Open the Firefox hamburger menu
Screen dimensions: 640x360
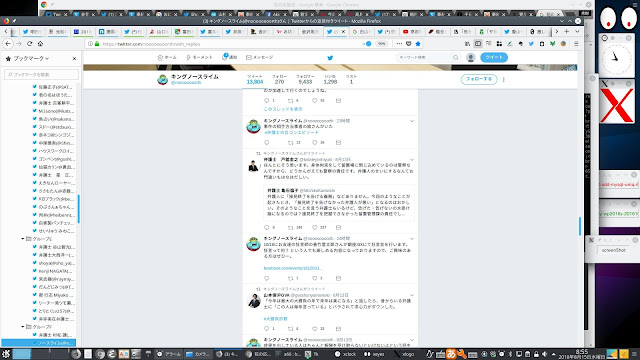[576, 44]
